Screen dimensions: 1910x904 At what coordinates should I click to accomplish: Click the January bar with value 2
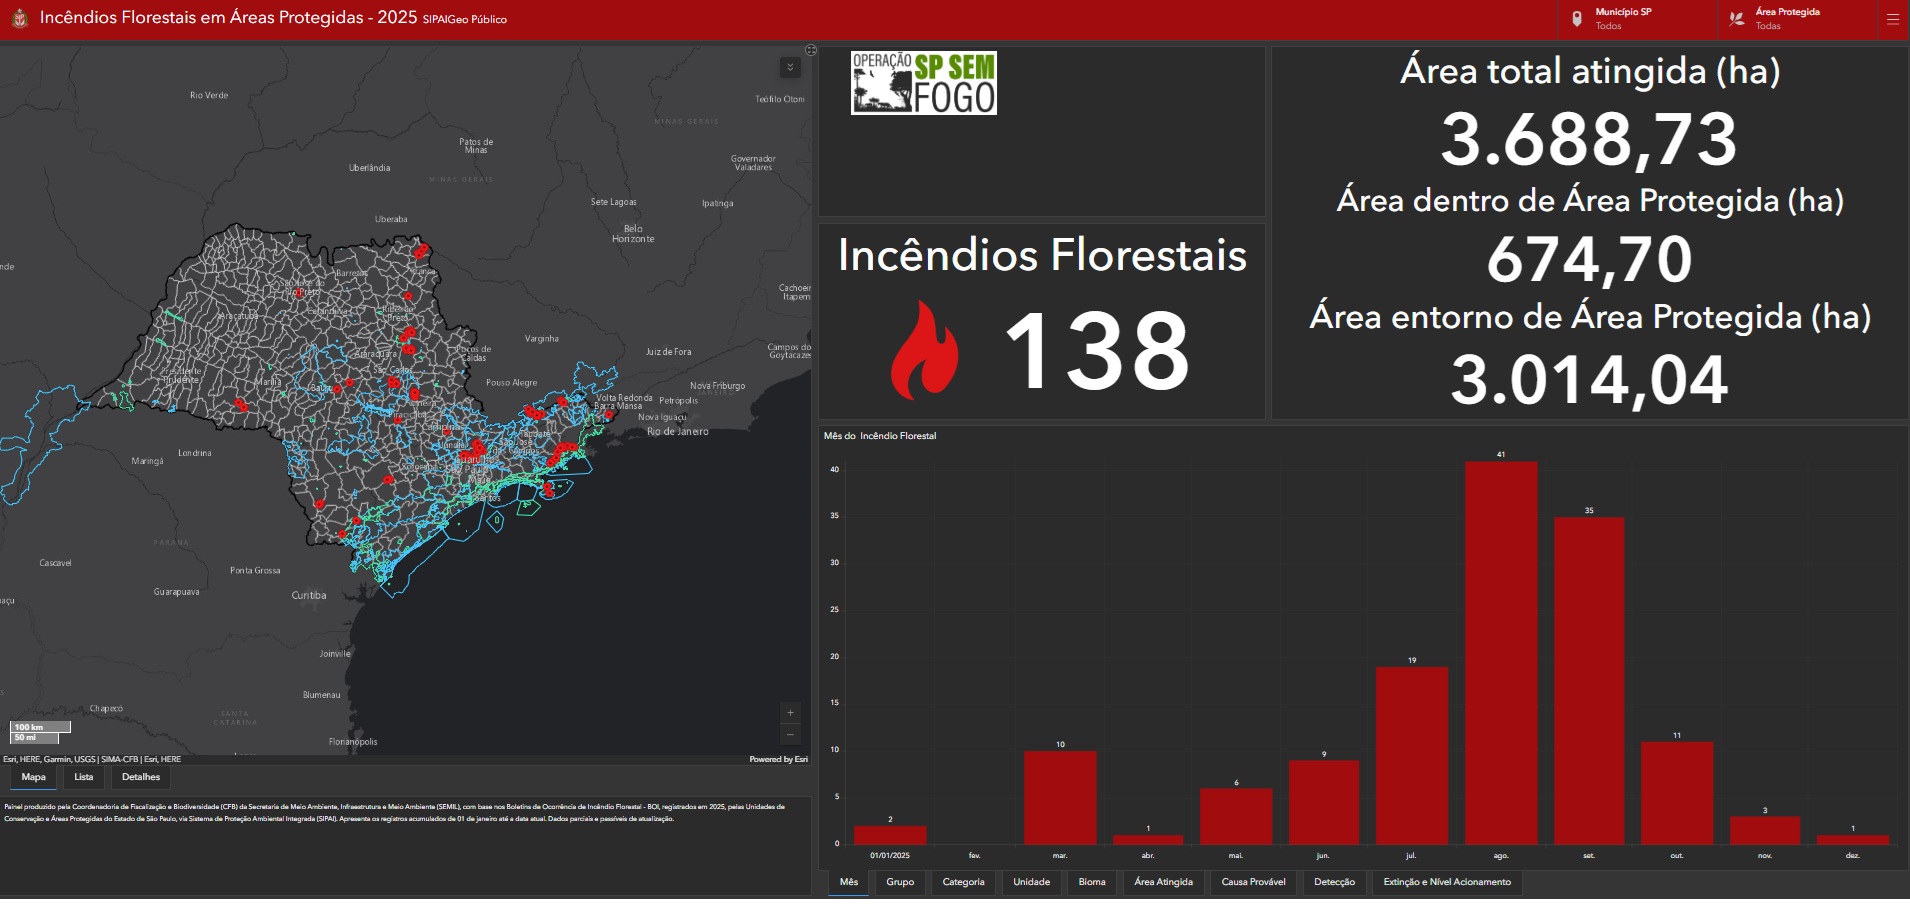(890, 835)
